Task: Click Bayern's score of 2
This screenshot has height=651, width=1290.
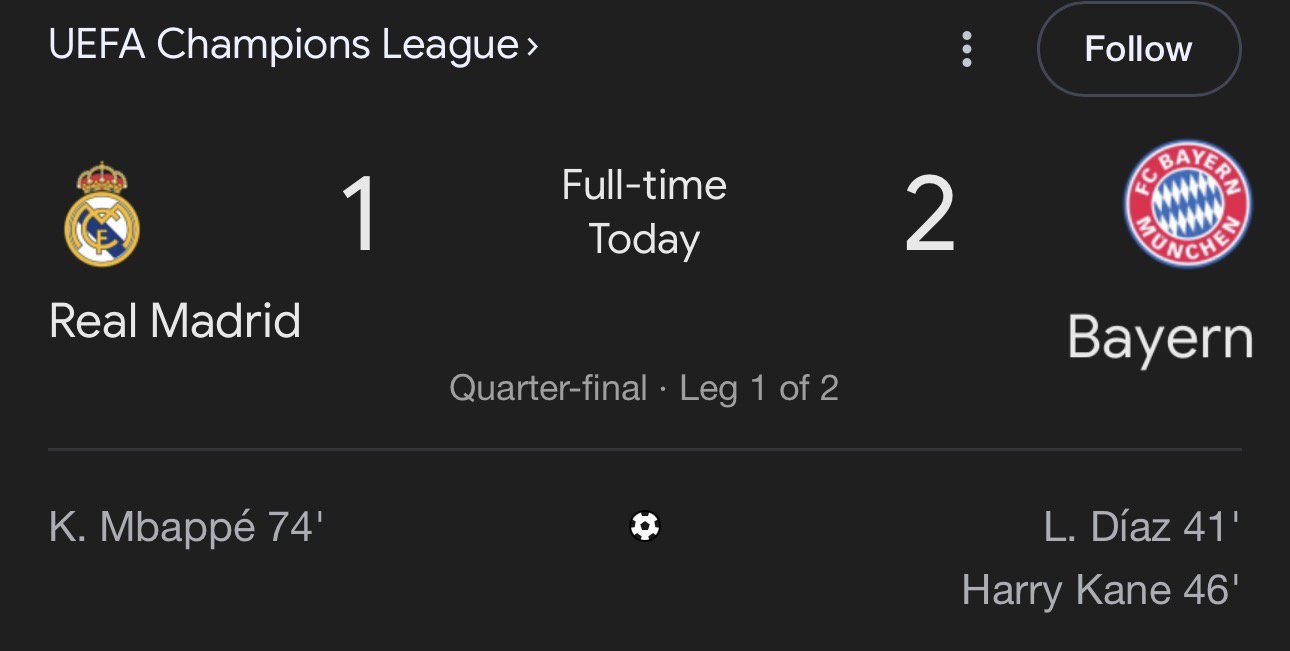Action: click(929, 215)
